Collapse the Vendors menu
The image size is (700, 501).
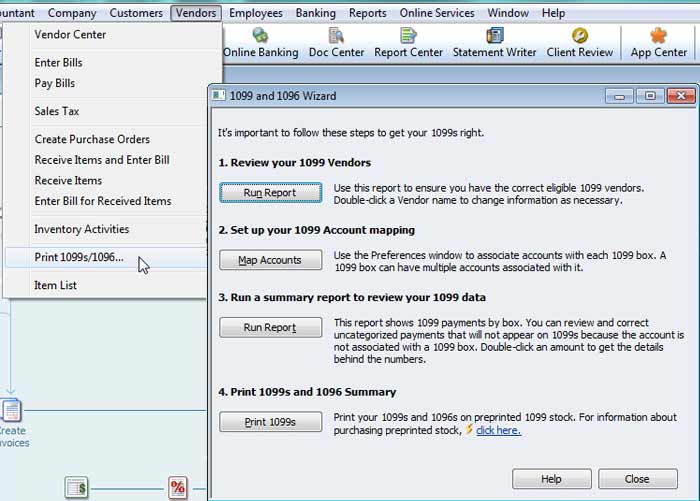[196, 13]
